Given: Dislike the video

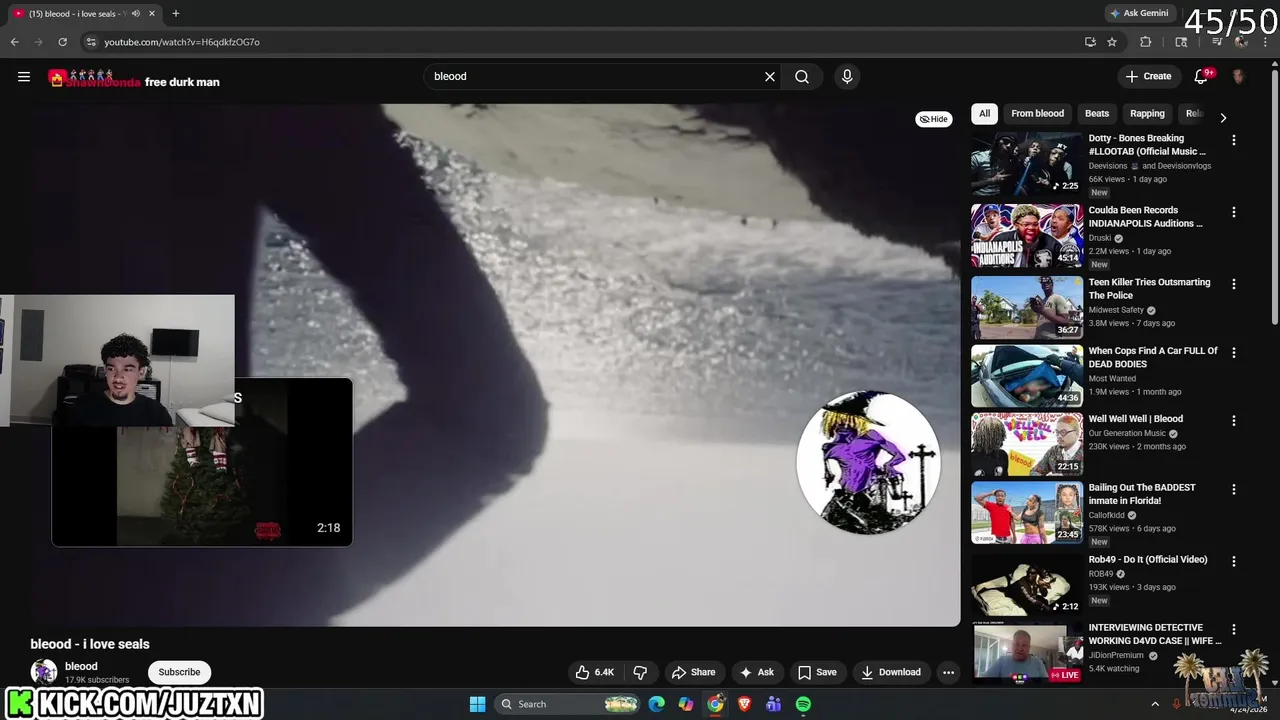Looking at the screenshot, I should click(x=640, y=672).
